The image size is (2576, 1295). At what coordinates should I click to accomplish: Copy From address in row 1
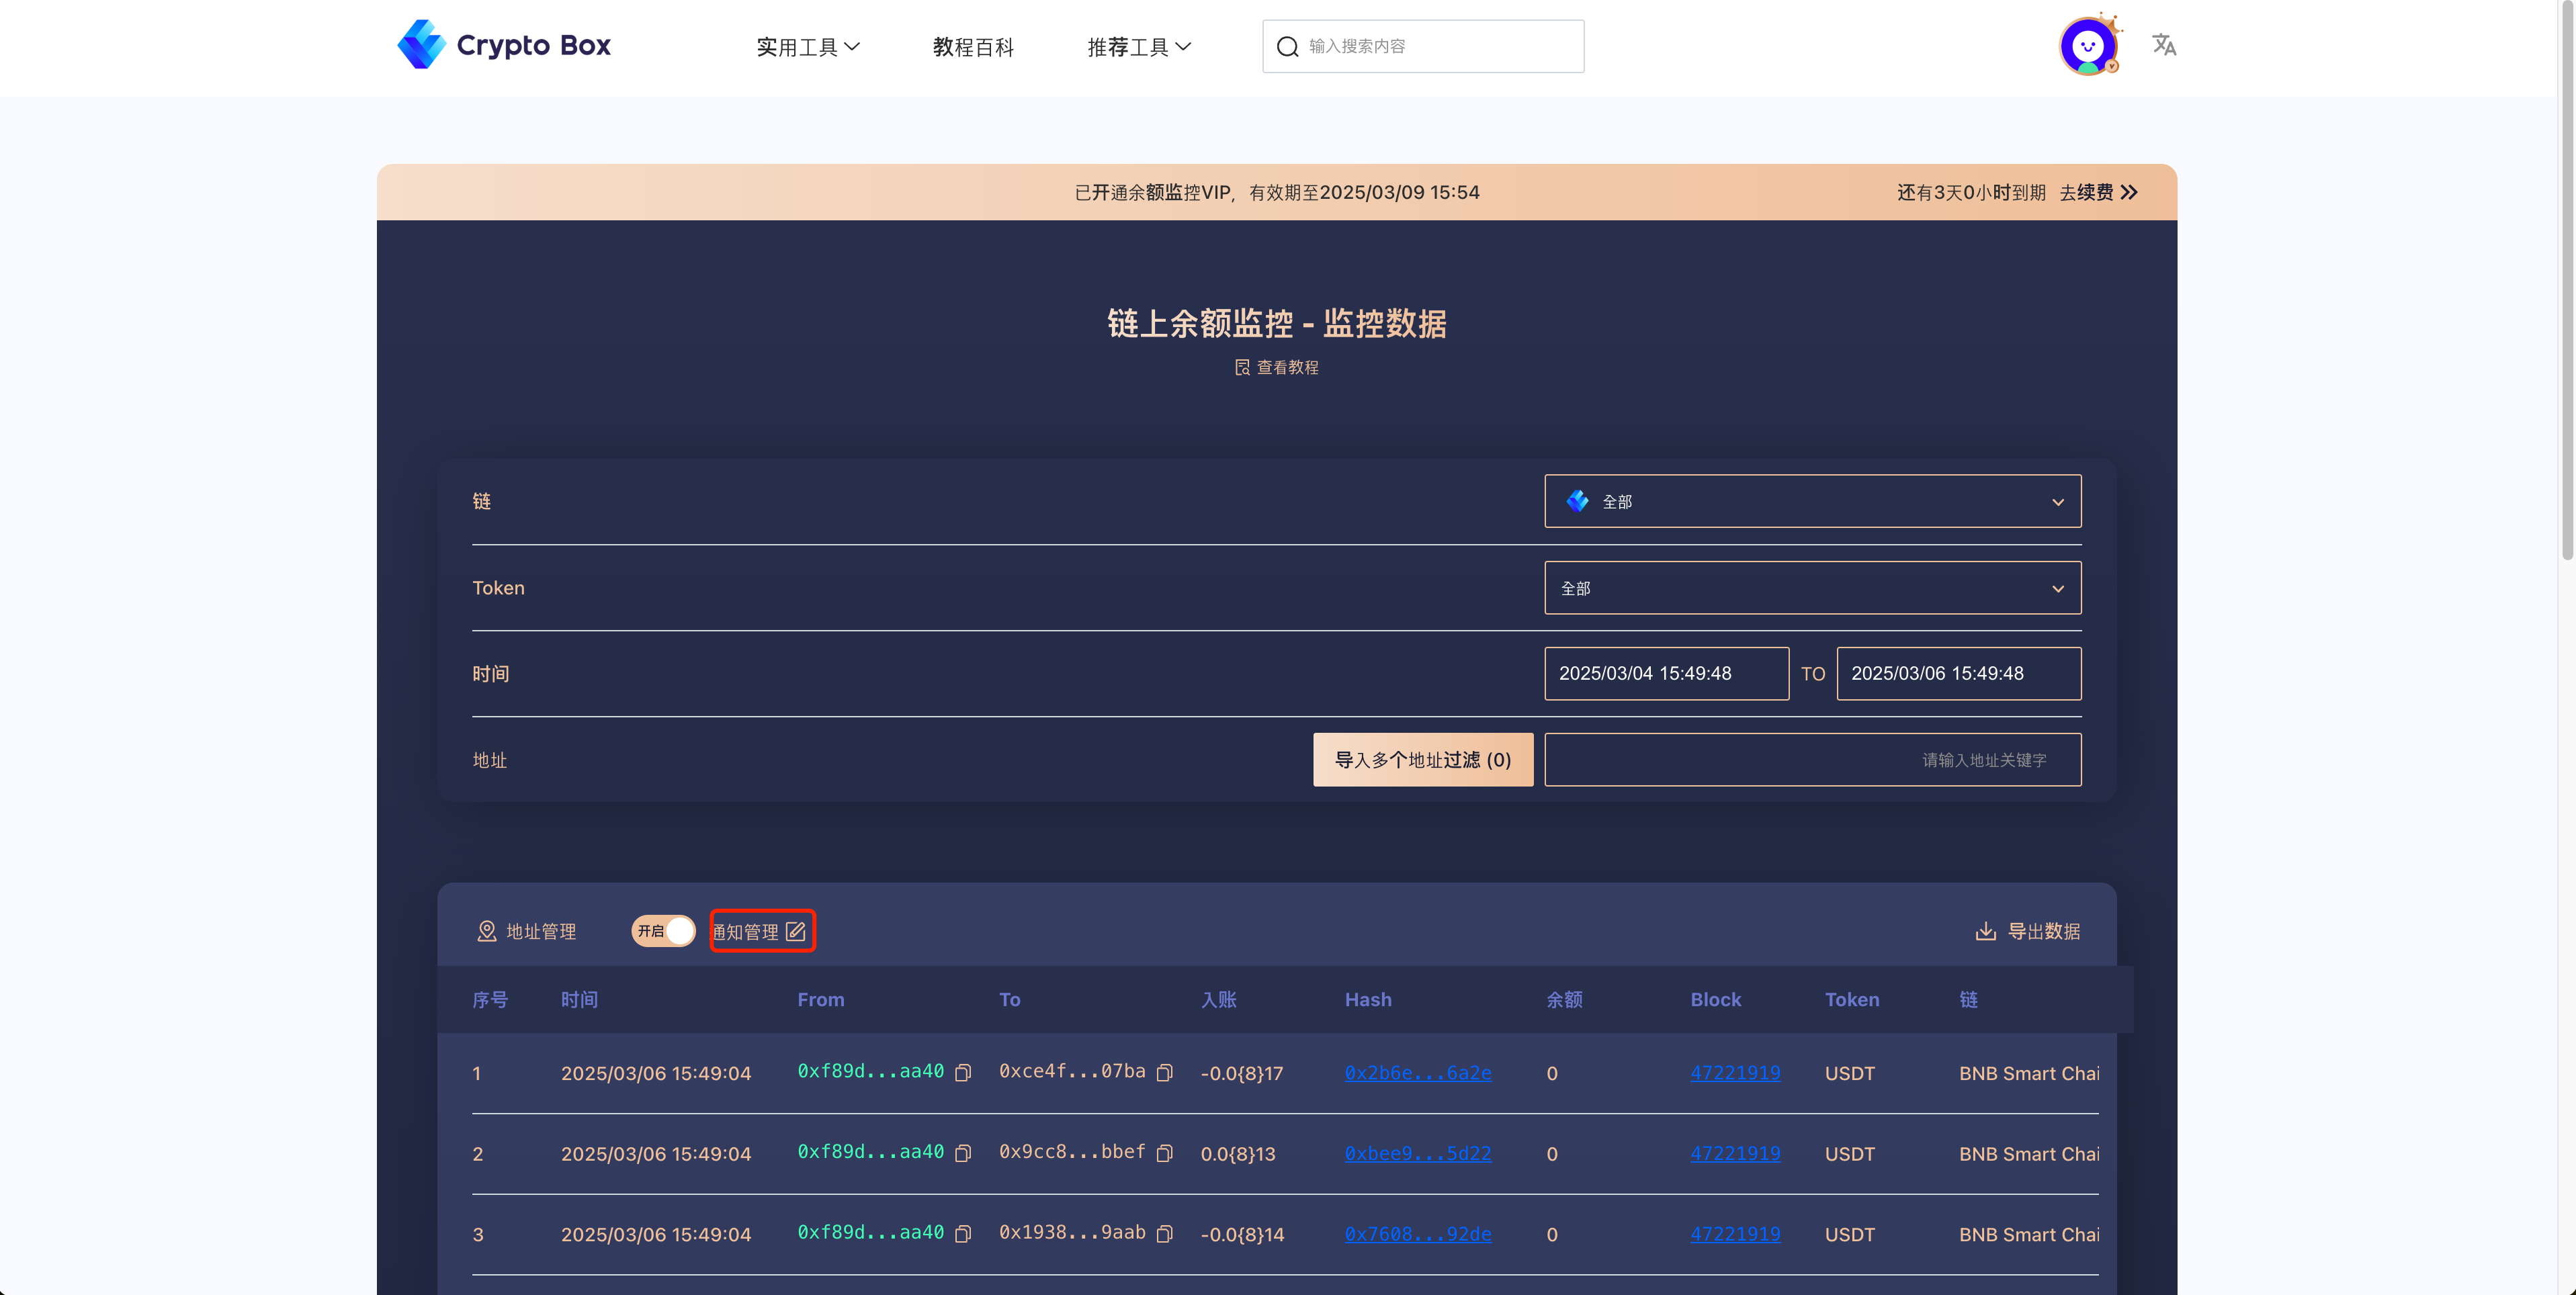coord(963,1073)
